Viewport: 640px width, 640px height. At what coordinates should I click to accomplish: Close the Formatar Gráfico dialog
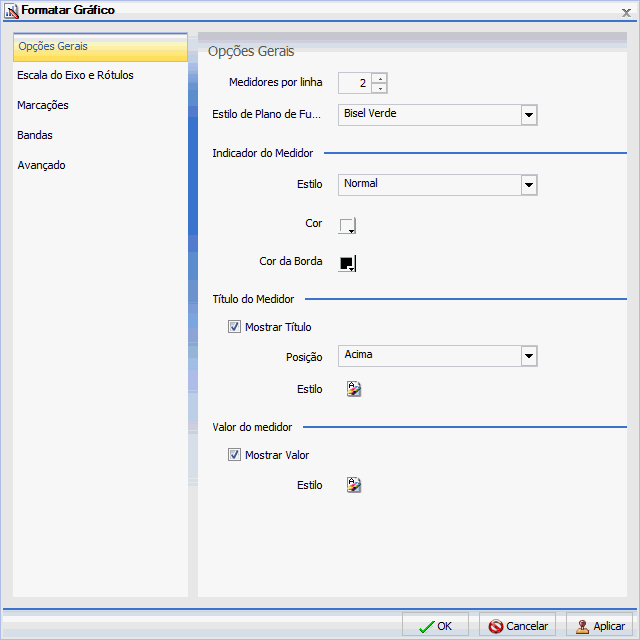click(626, 13)
